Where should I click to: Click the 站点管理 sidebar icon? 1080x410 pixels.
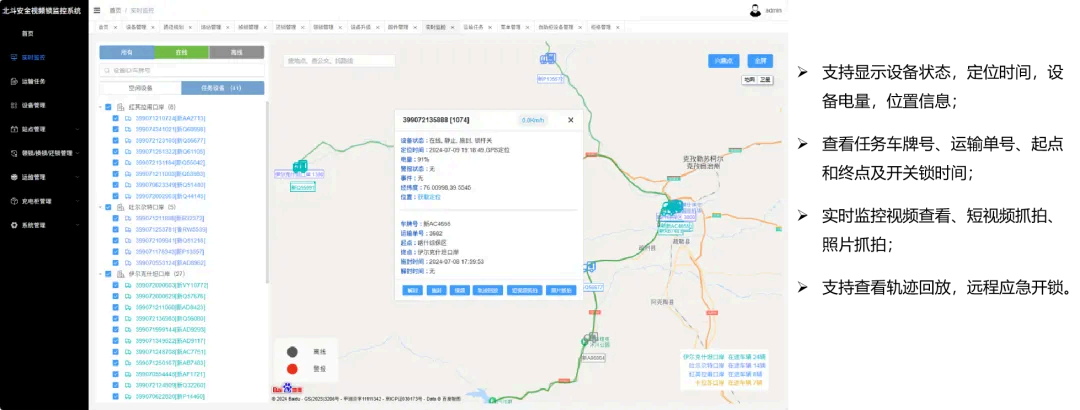pos(14,129)
